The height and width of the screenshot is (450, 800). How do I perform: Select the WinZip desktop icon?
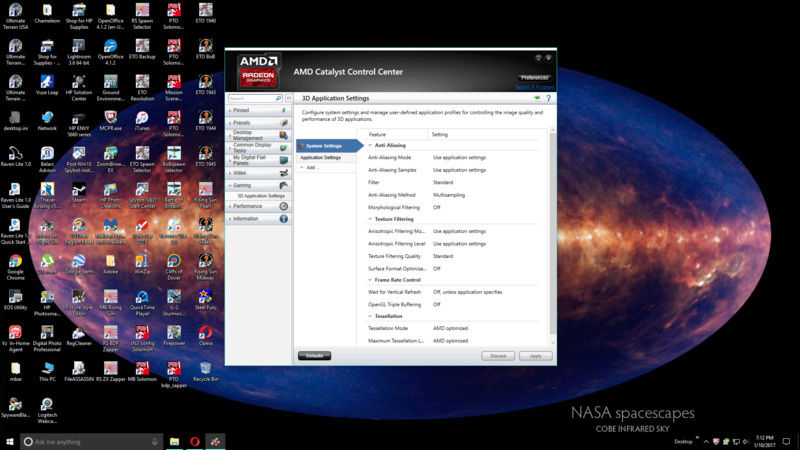142,264
